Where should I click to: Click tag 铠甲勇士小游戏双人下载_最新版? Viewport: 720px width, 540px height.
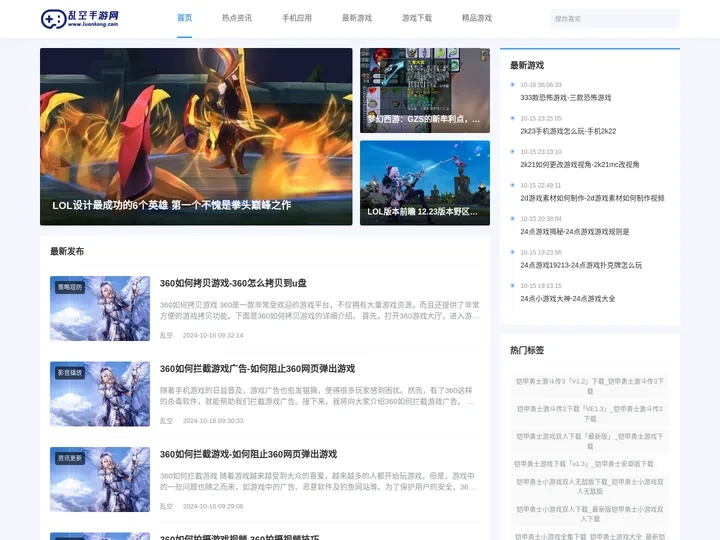590,514
